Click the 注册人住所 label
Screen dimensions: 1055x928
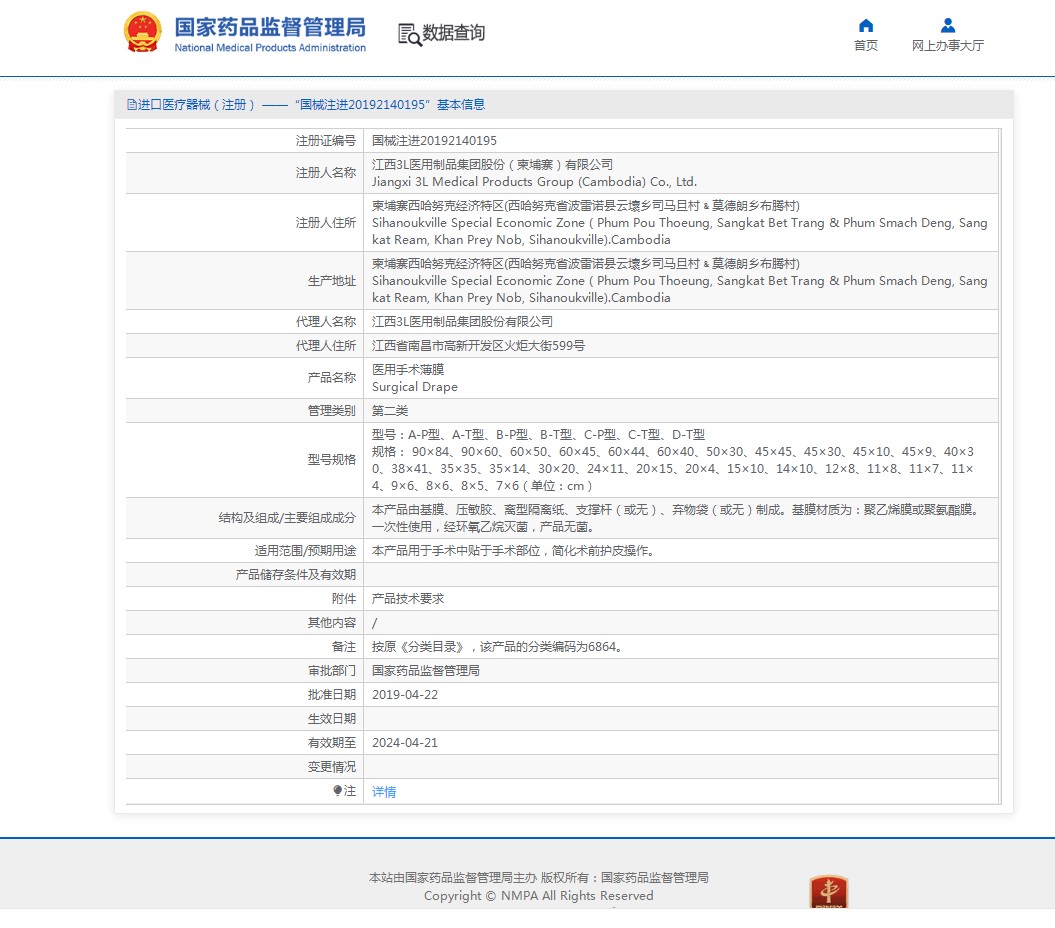326,223
